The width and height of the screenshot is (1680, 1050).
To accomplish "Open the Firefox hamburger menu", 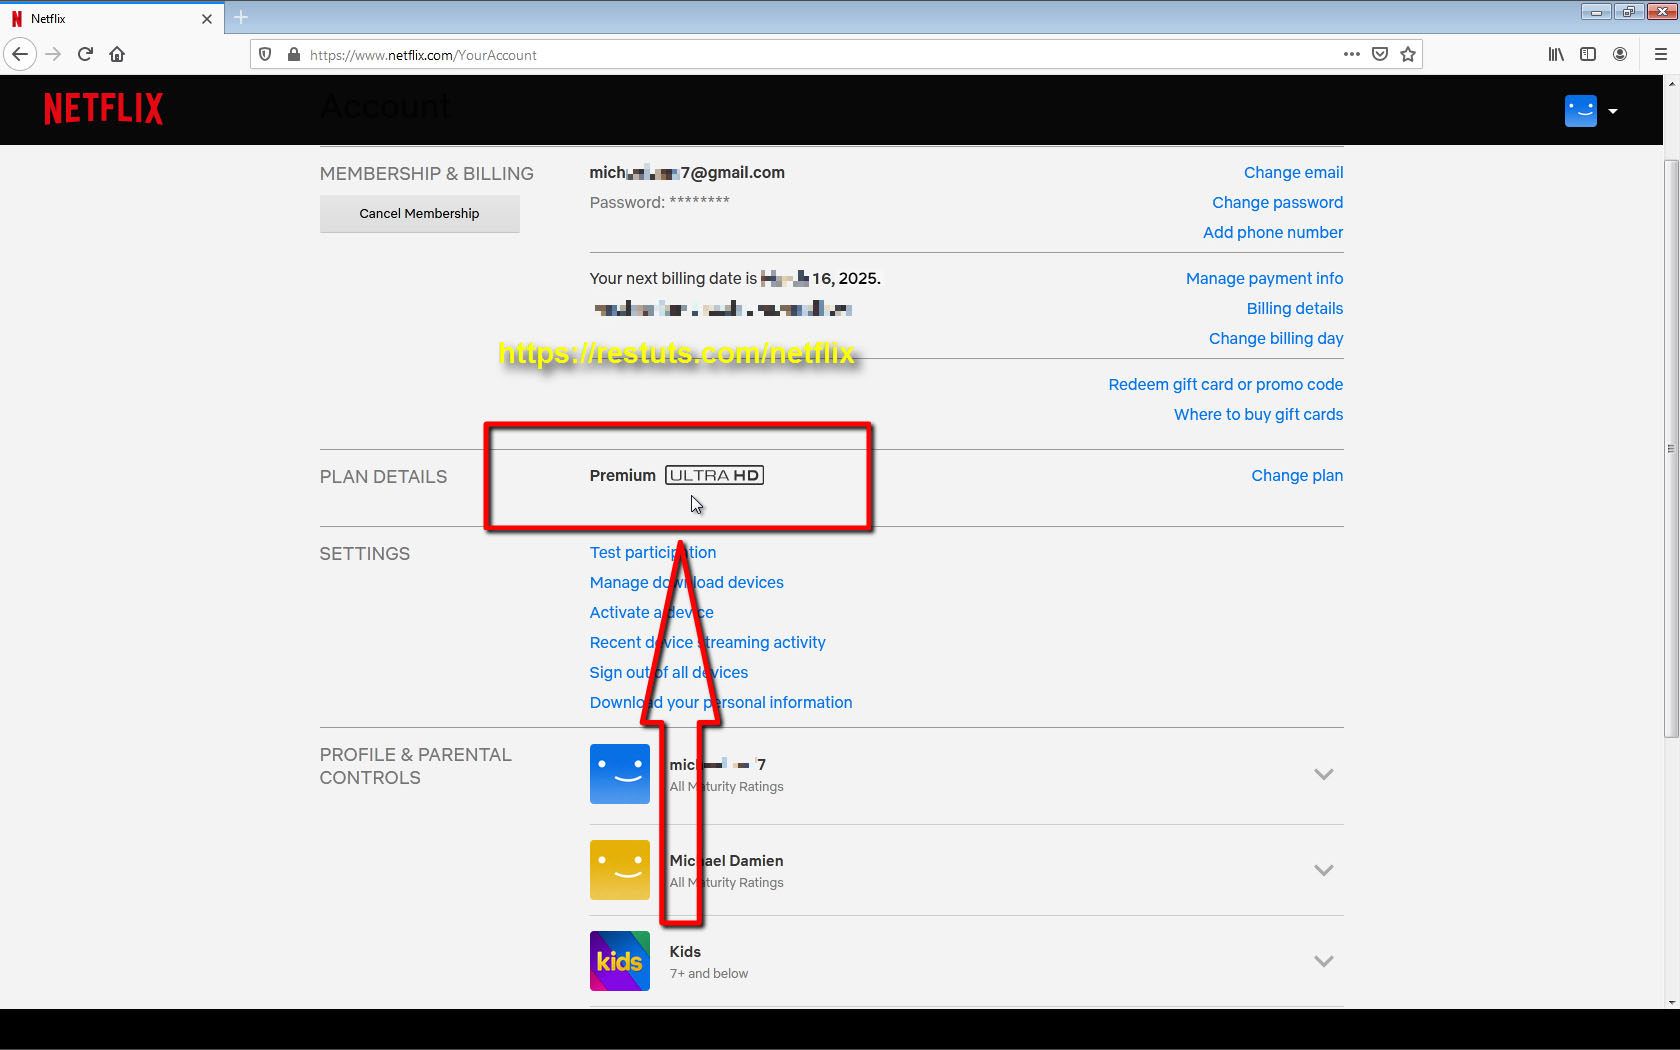I will click(x=1660, y=55).
